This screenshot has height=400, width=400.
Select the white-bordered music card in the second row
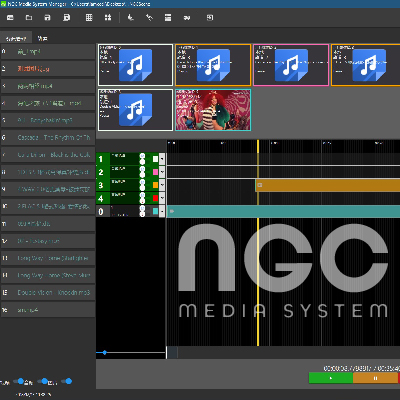click(135, 110)
